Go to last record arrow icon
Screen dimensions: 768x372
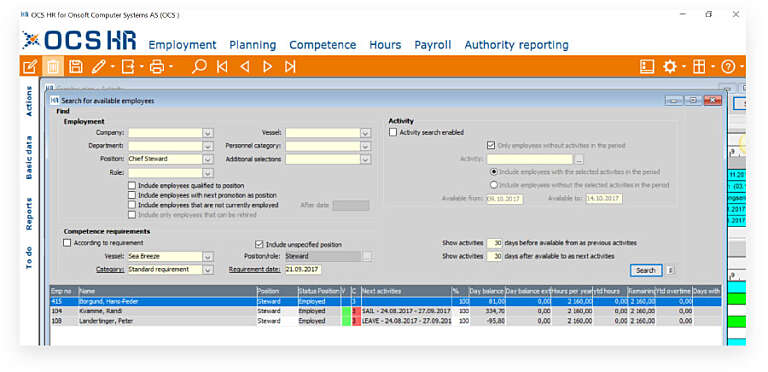(x=290, y=67)
